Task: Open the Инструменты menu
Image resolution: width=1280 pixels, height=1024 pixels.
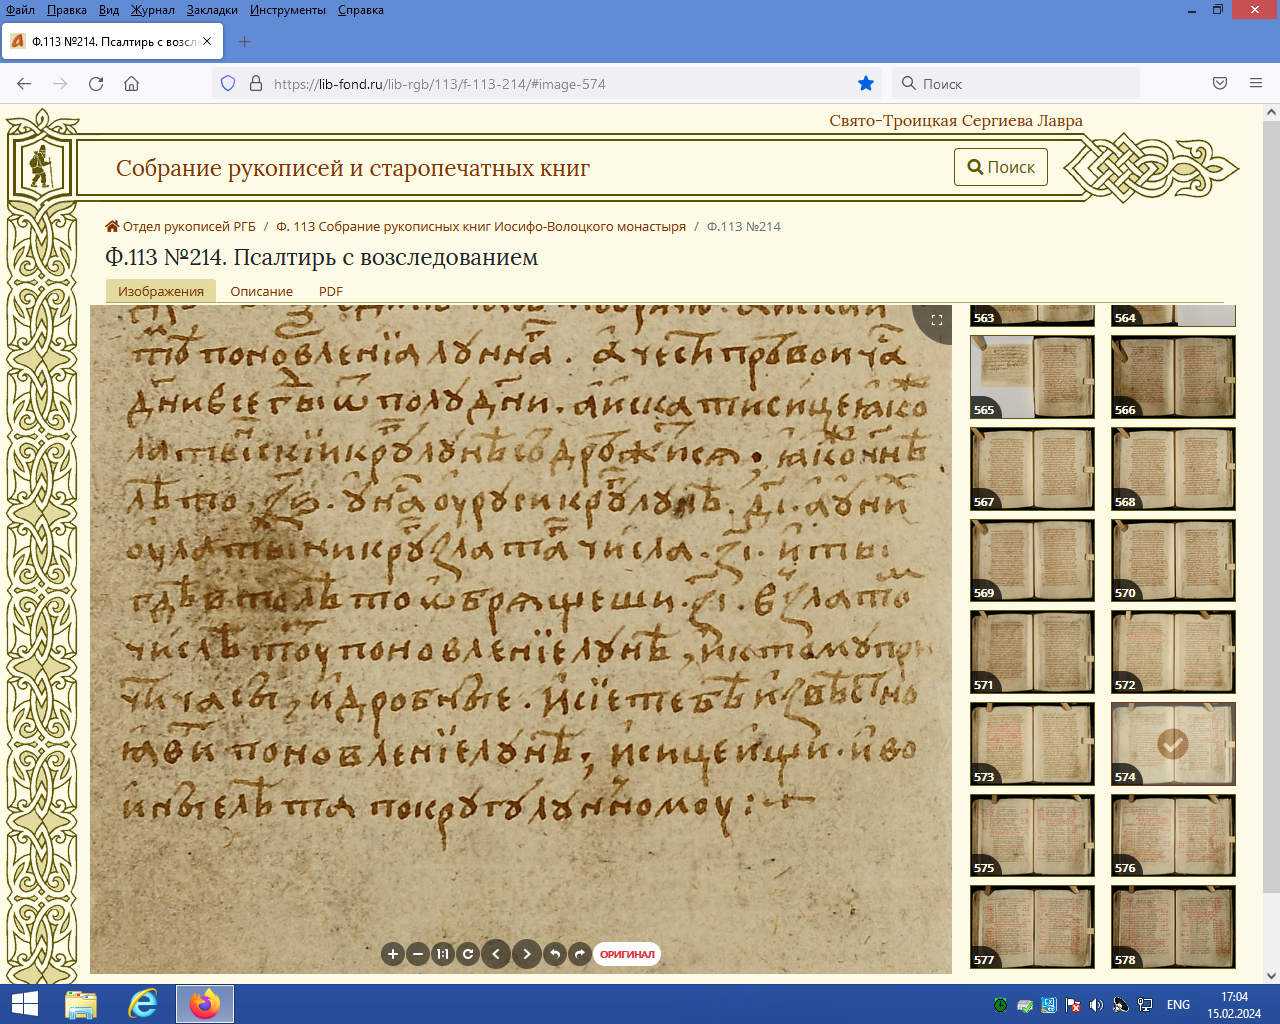Action: pyautogui.click(x=288, y=10)
